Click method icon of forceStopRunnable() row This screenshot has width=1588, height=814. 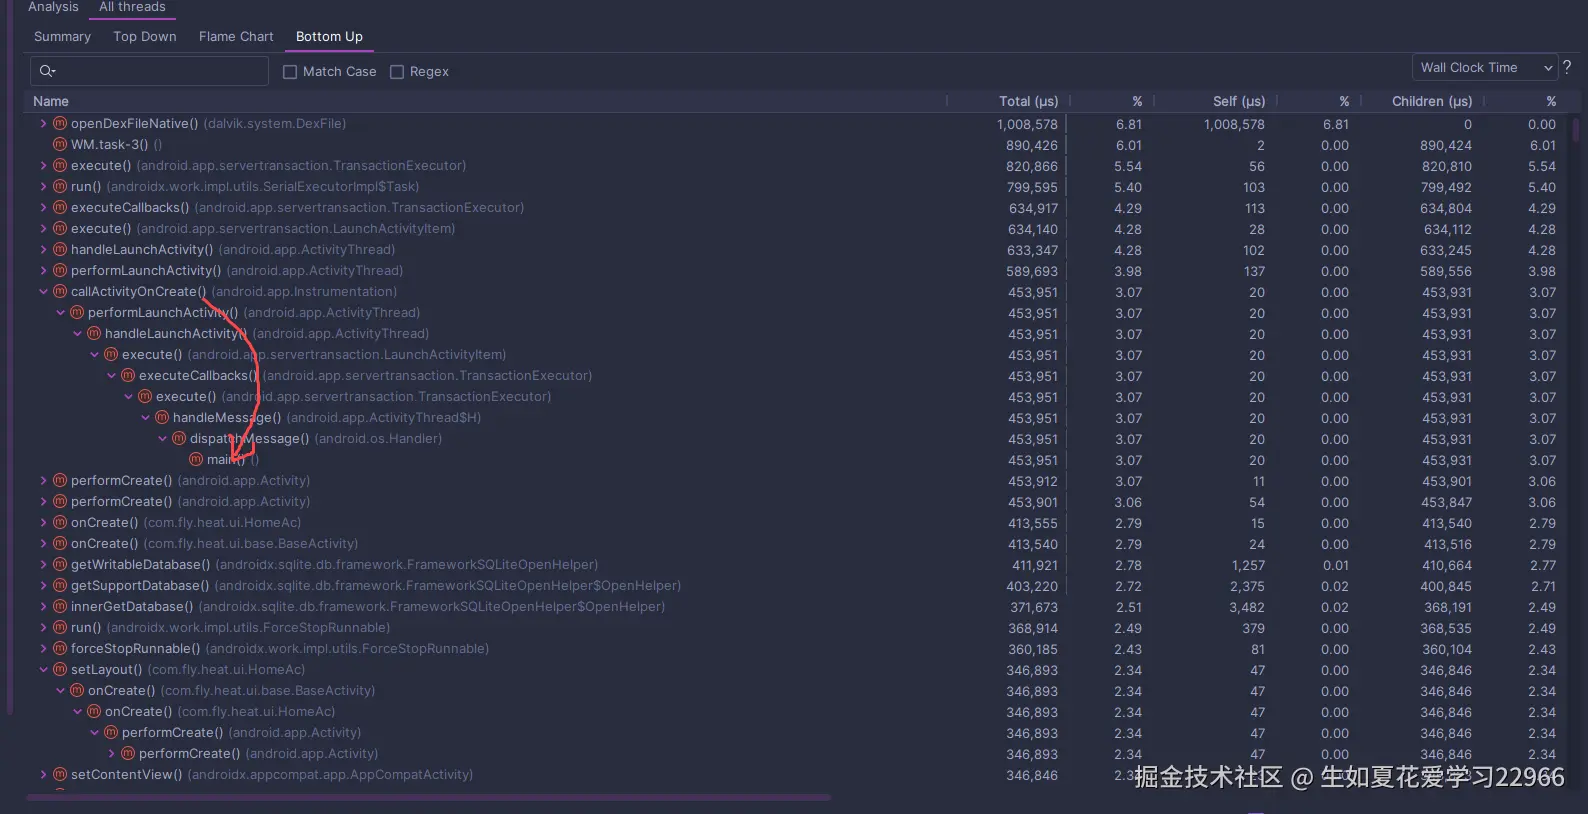coord(60,649)
